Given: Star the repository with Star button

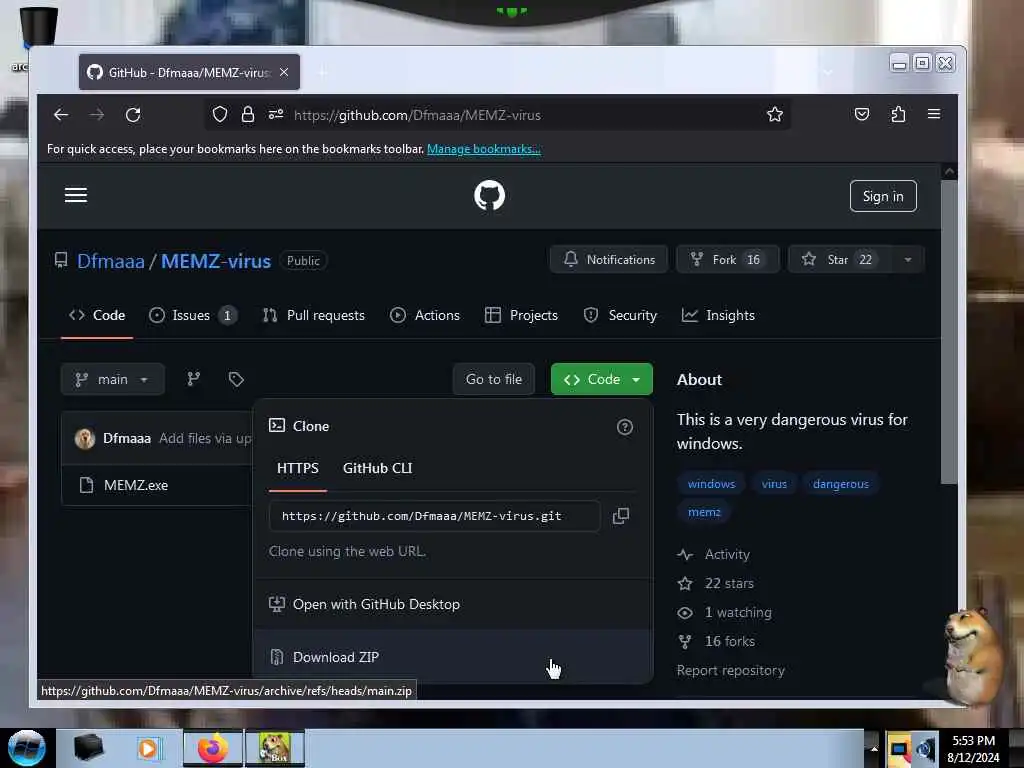Looking at the screenshot, I should point(840,260).
